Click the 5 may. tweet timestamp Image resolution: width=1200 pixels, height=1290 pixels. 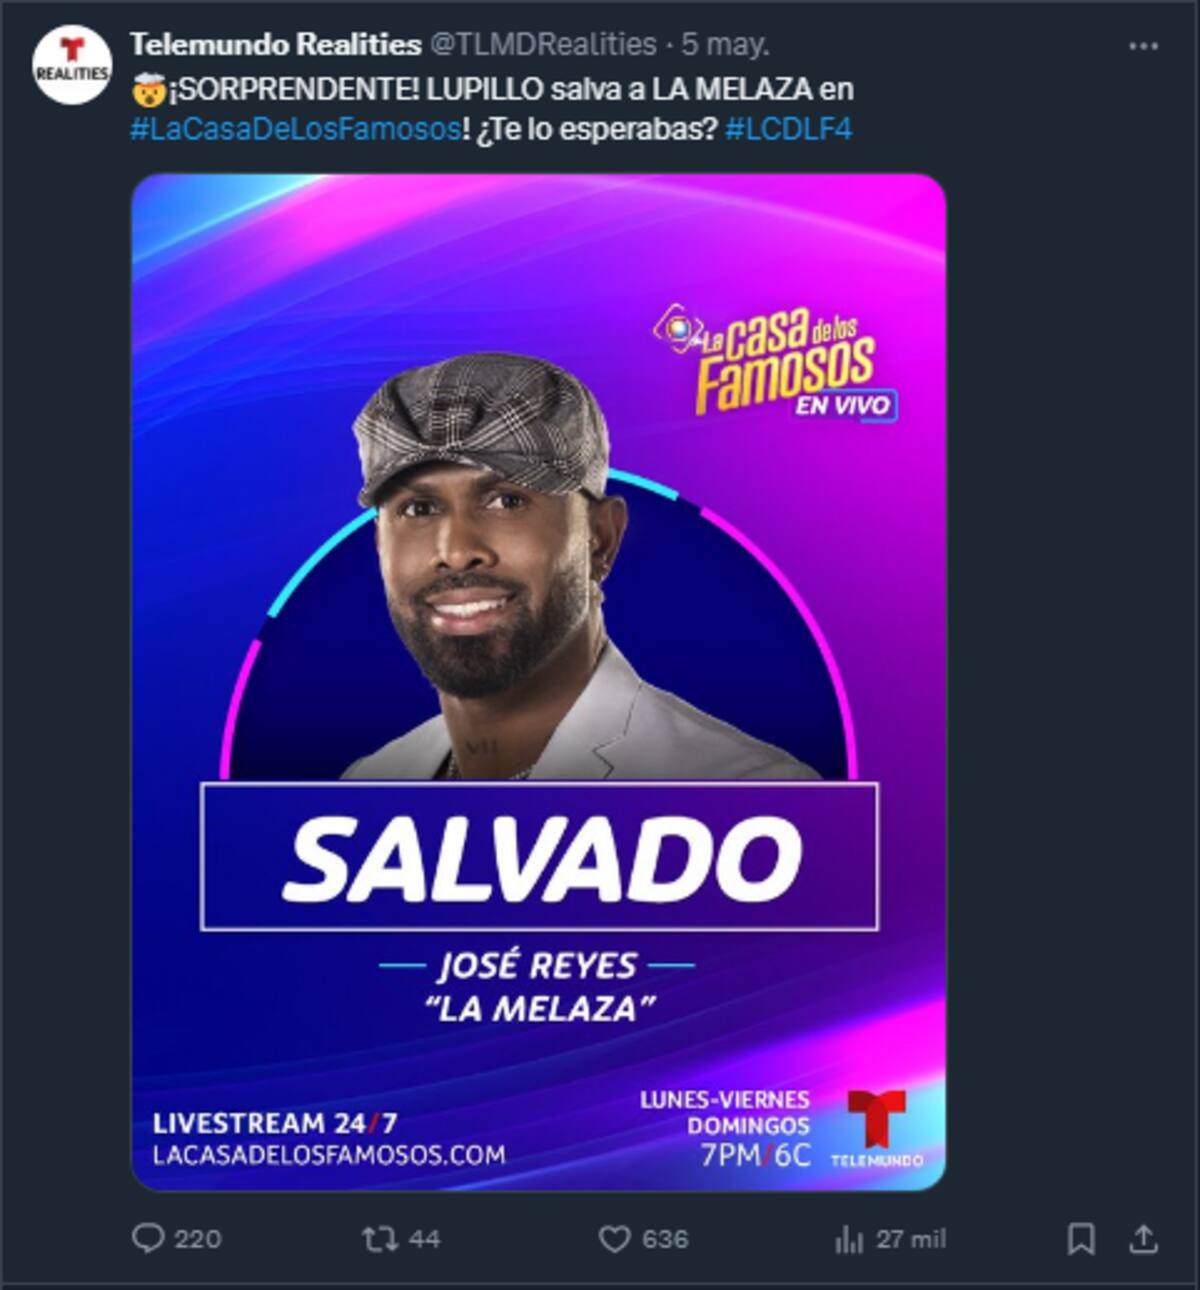[x=725, y=44]
